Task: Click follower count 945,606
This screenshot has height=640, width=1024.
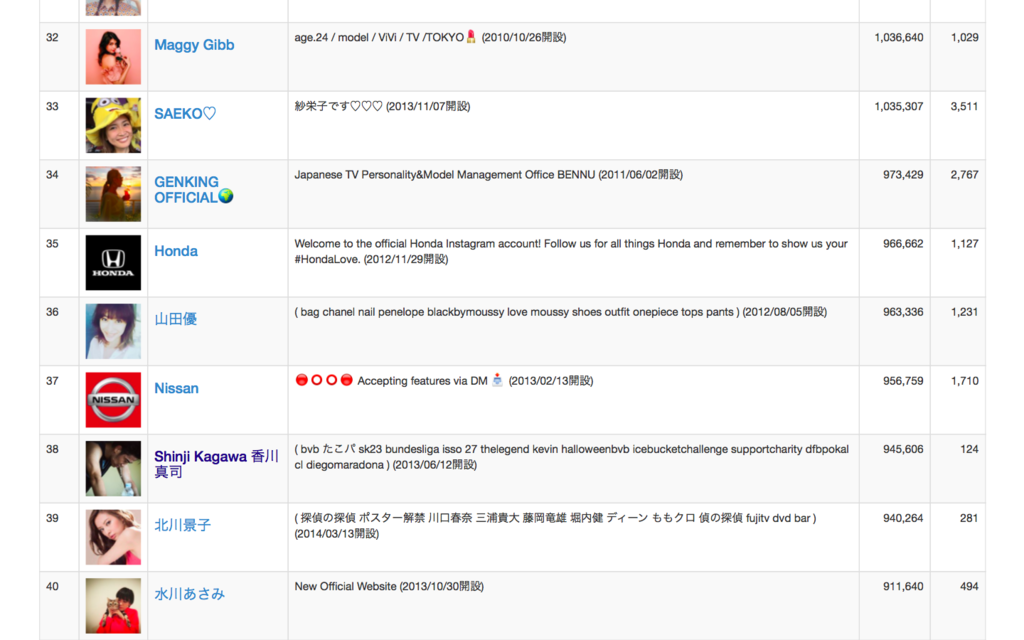Action: pyautogui.click(x=903, y=449)
